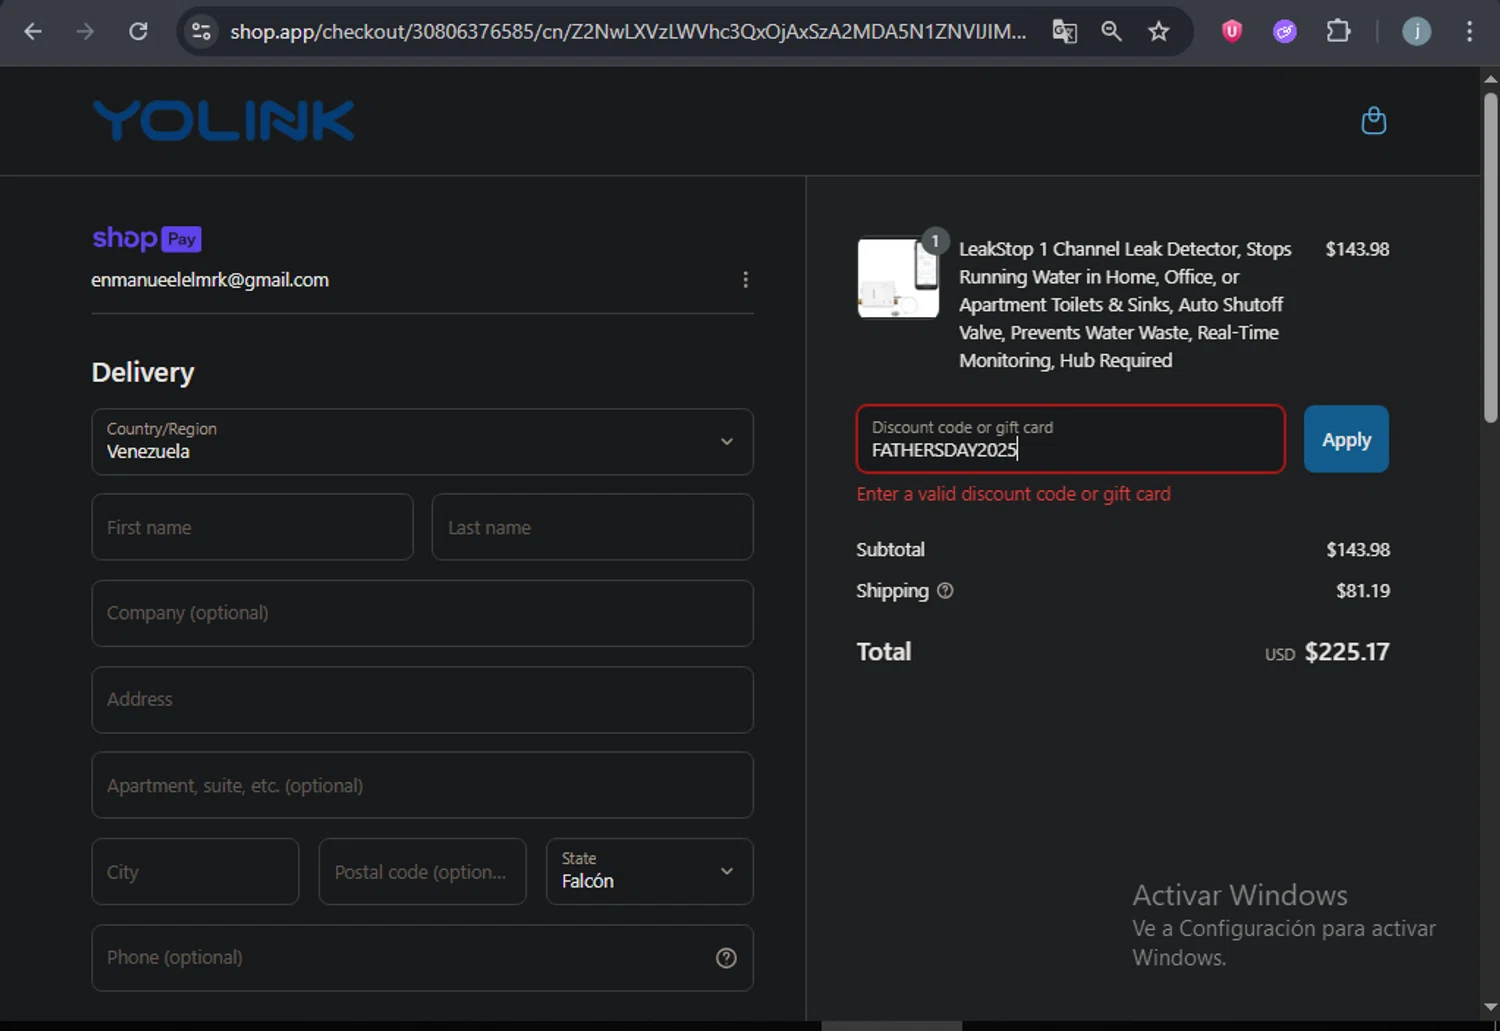
Task: Go back to the previous page
Action: (33, 32)
